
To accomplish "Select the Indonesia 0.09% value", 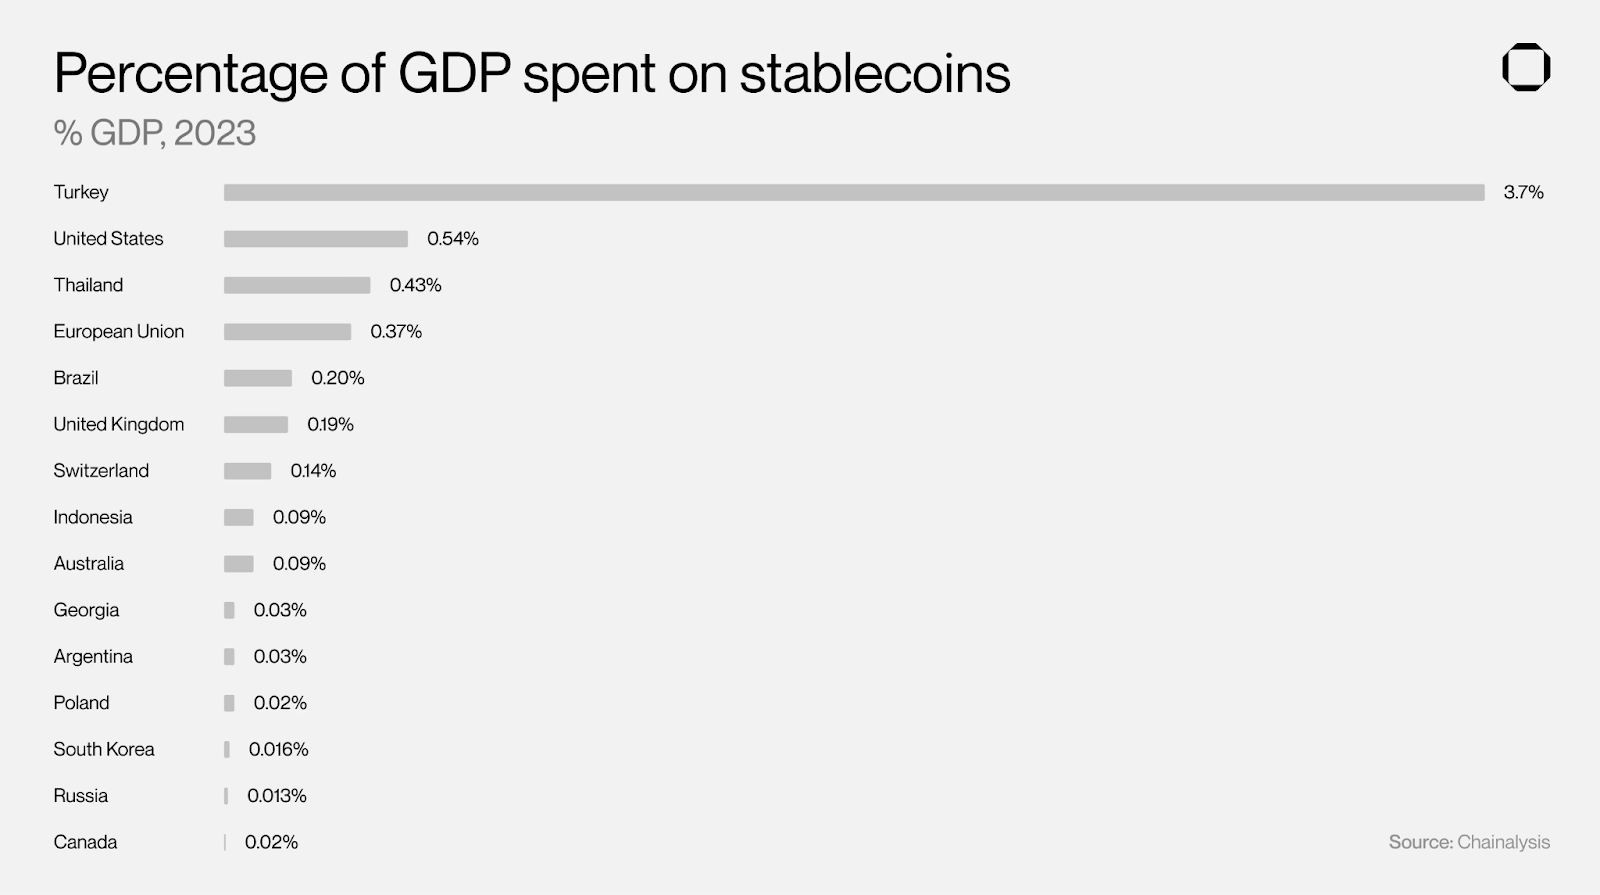I will click(299, 517).
